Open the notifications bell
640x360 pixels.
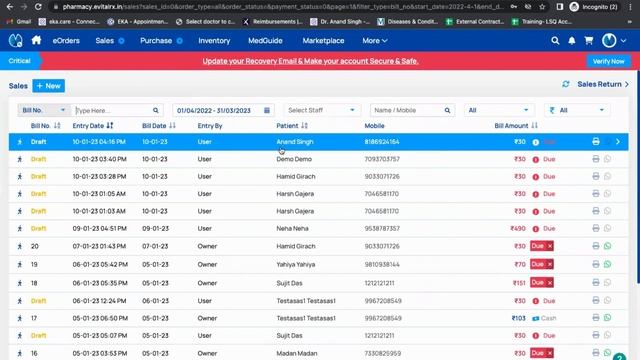tap(571, 40)
